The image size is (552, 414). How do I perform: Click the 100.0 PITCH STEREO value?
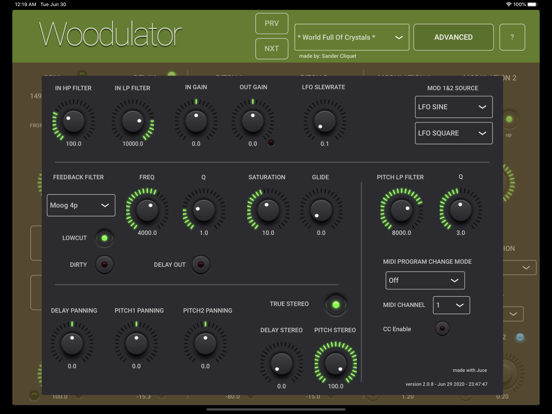[x=335, y=386]
